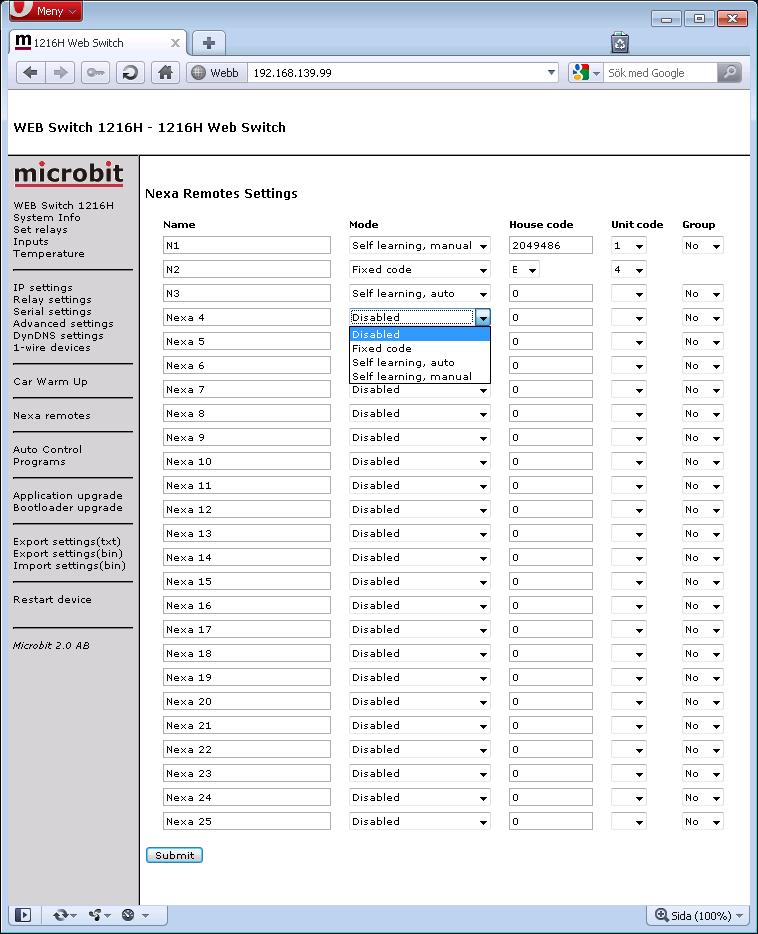Viewport: 758px width, 934px height.
Task: Open the N2 Fixed code mode dropdown
Action: (419, 269)
